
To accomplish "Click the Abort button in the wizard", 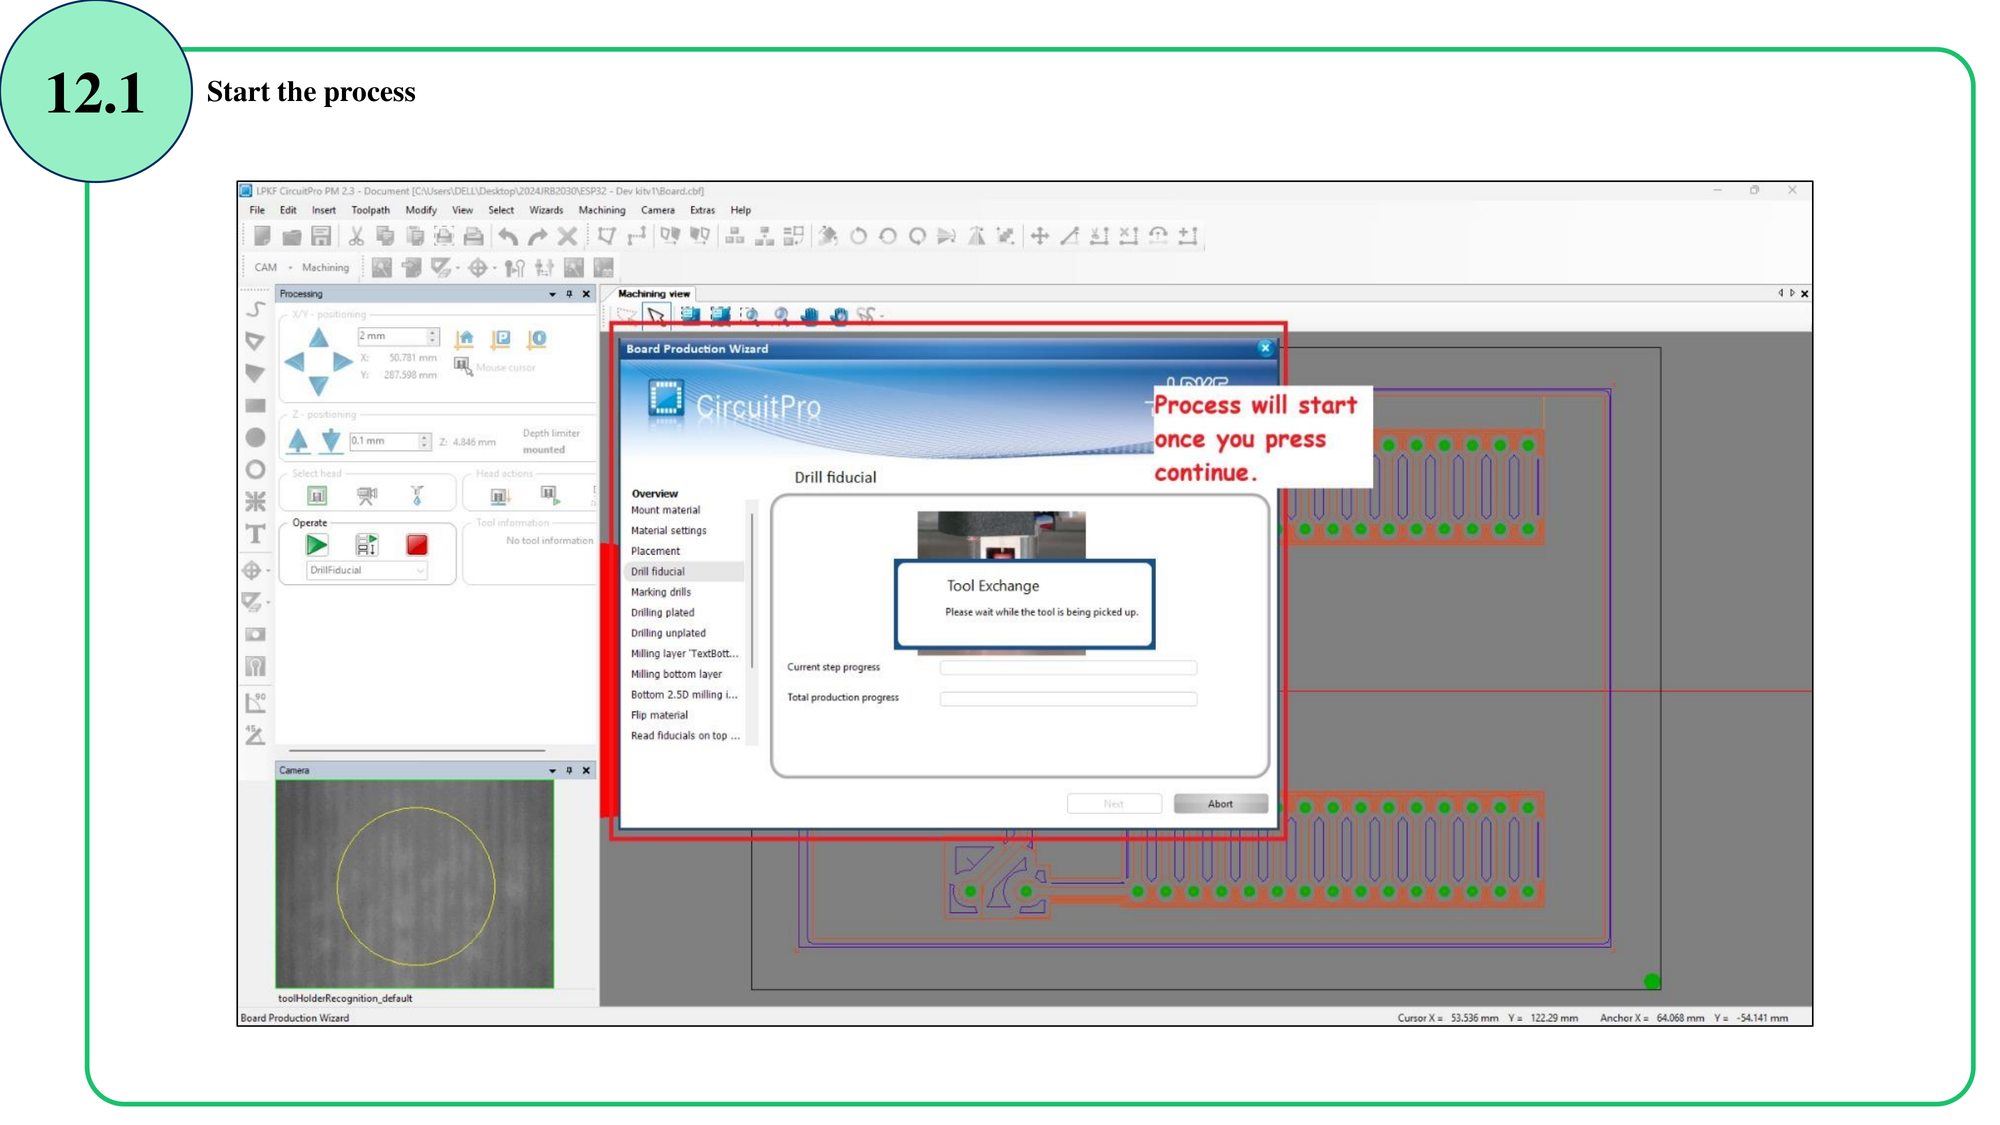I will tap(1220, 804).
